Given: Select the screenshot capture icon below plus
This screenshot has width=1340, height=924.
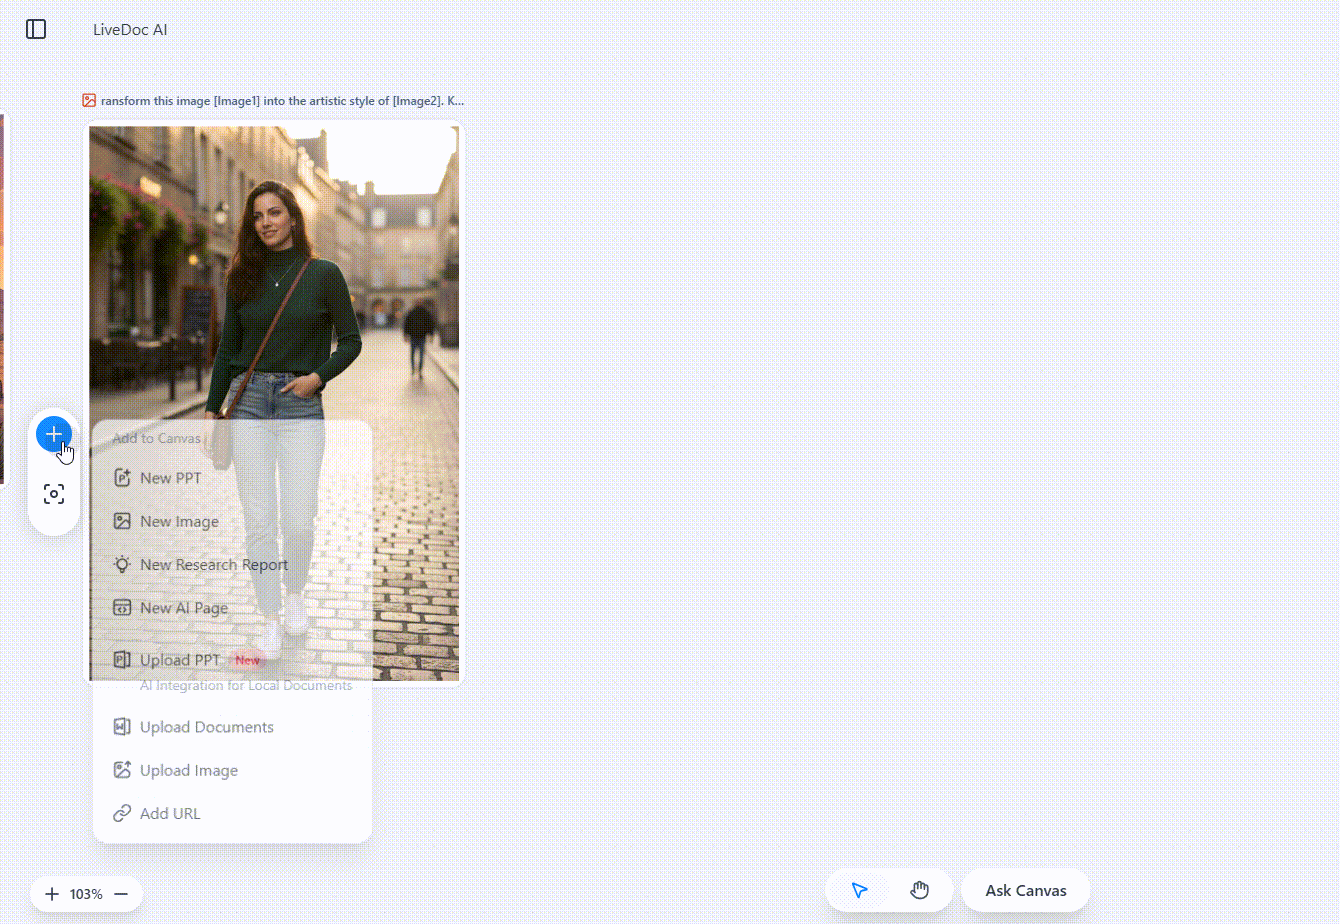Looking at the screenshot, I should pos(53,493).
